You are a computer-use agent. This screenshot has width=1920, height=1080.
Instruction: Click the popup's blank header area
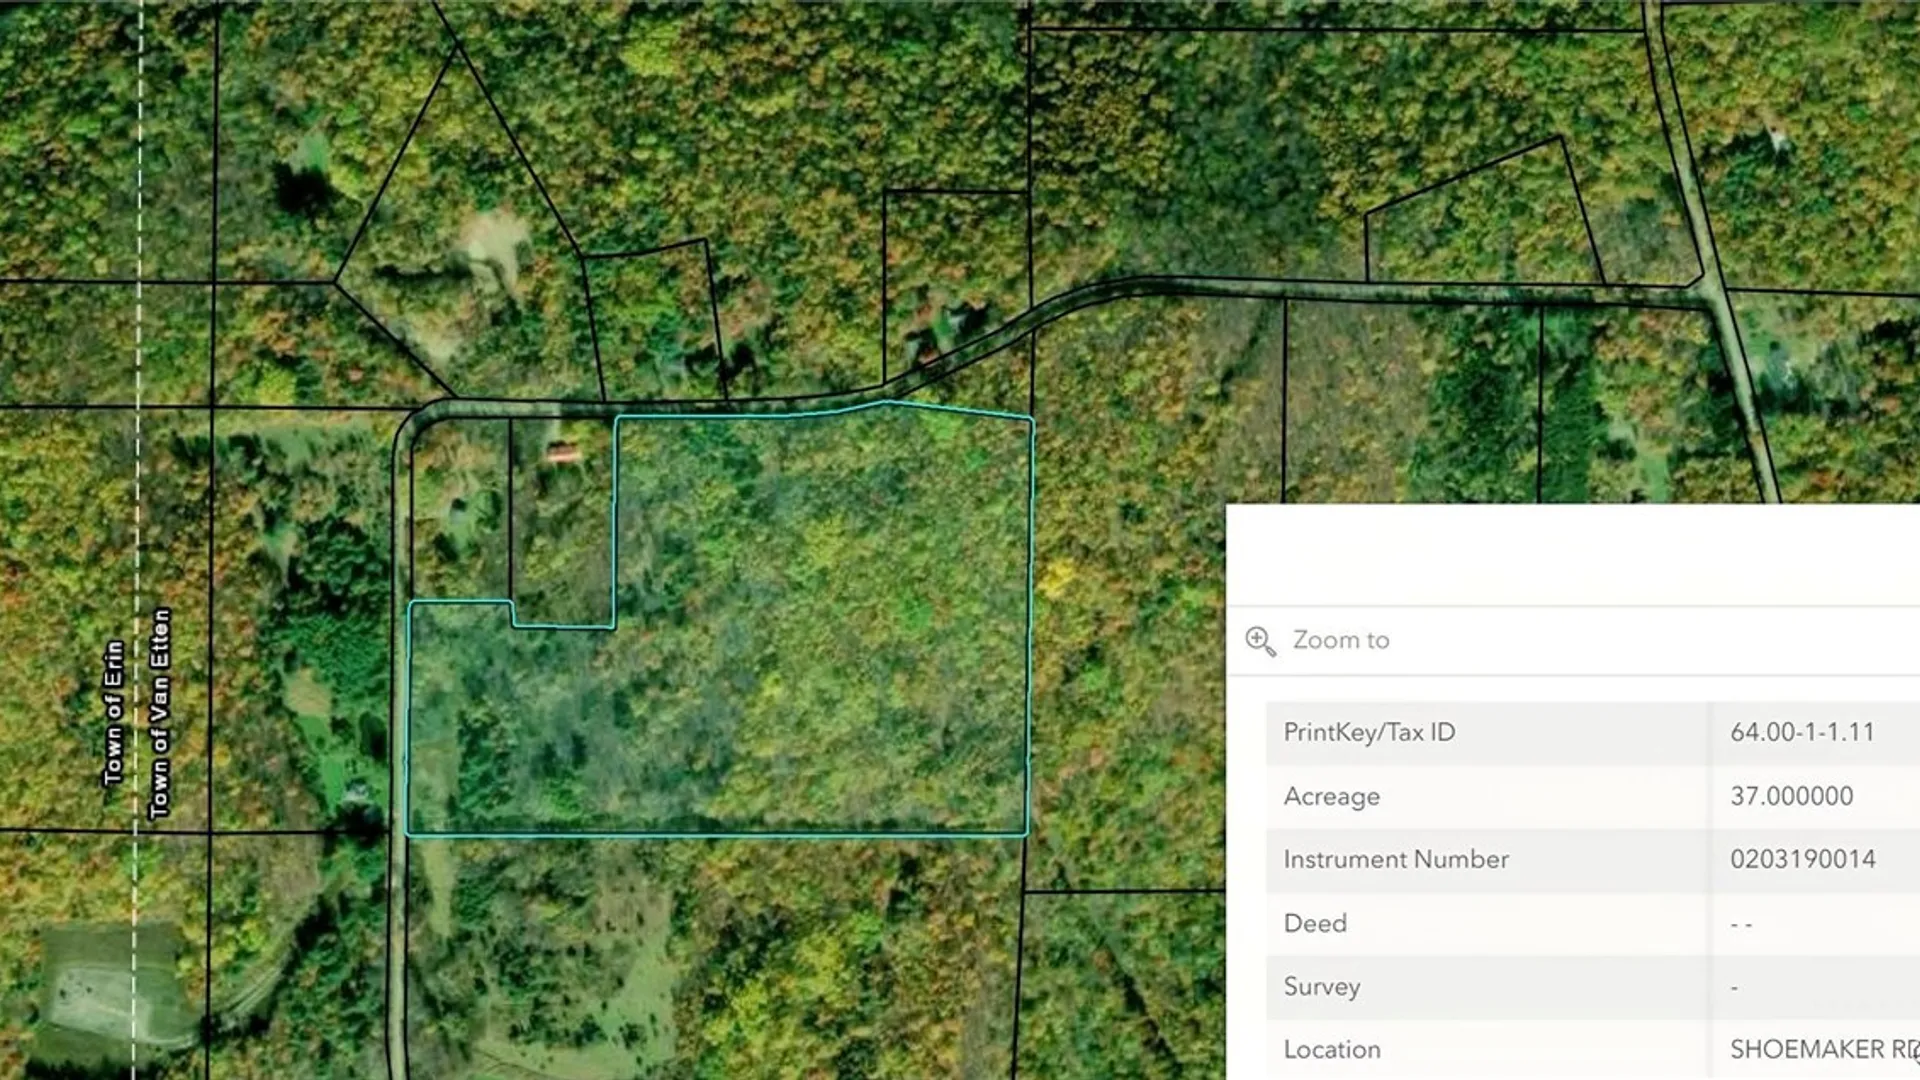coord(1570,555)
